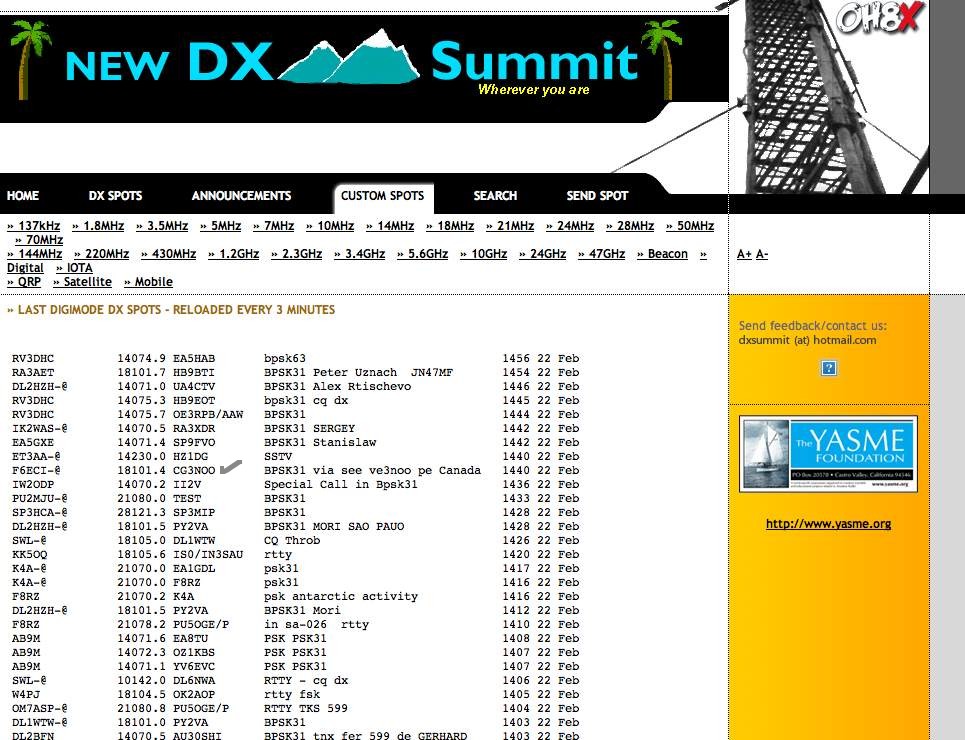The height and width of the screenshot is (740, 965).
Task: Filter spots by 24GHz band
Action: pos(542,254)
